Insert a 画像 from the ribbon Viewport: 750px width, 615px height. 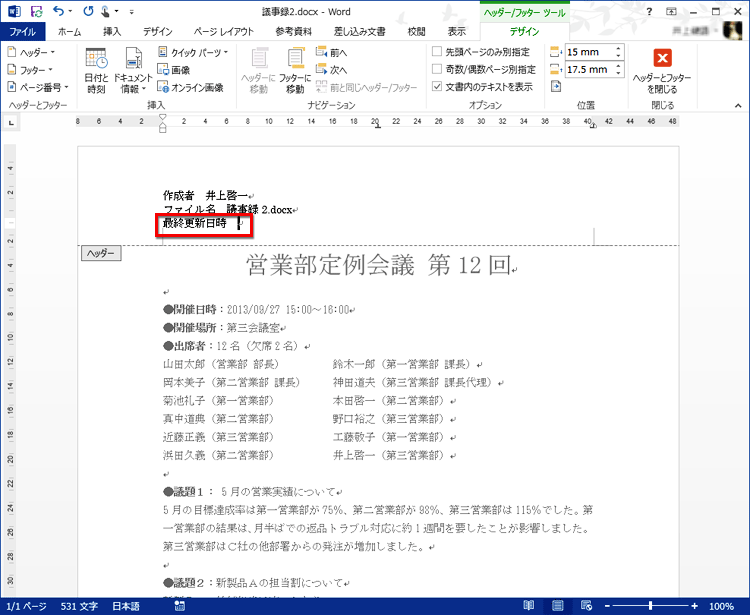pyautogui.click(x=174, y=70)
